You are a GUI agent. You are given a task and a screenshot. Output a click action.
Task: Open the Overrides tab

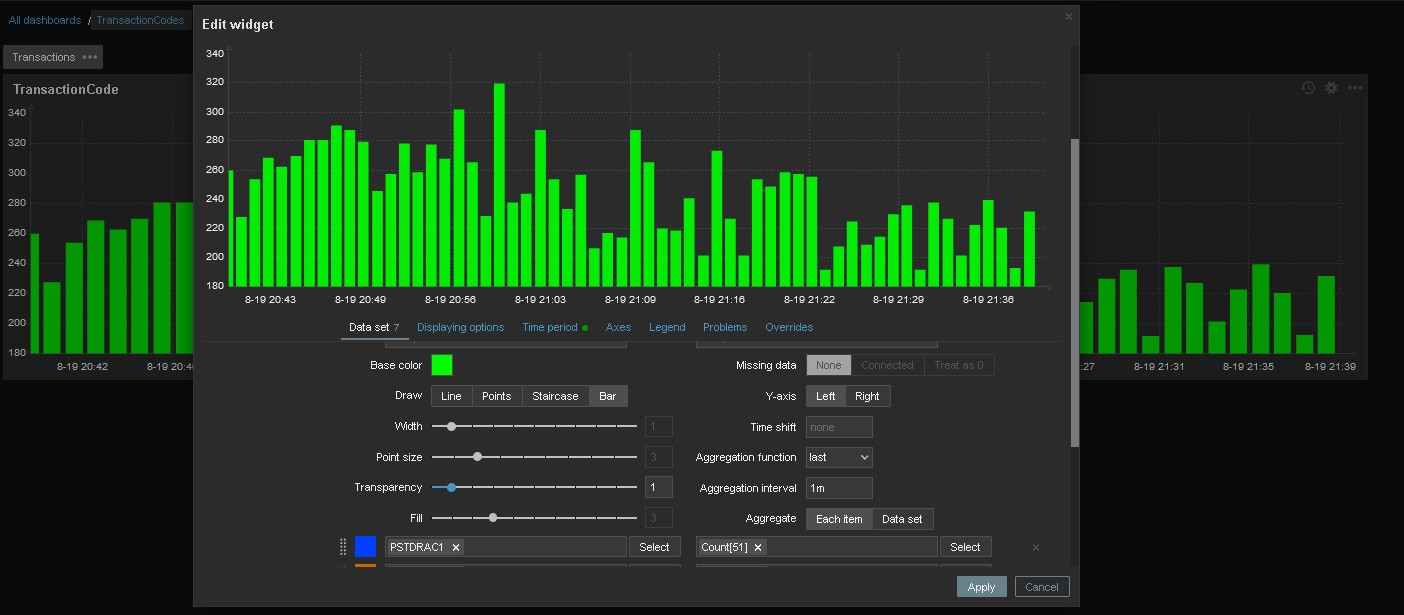click(x=789, y=327)
